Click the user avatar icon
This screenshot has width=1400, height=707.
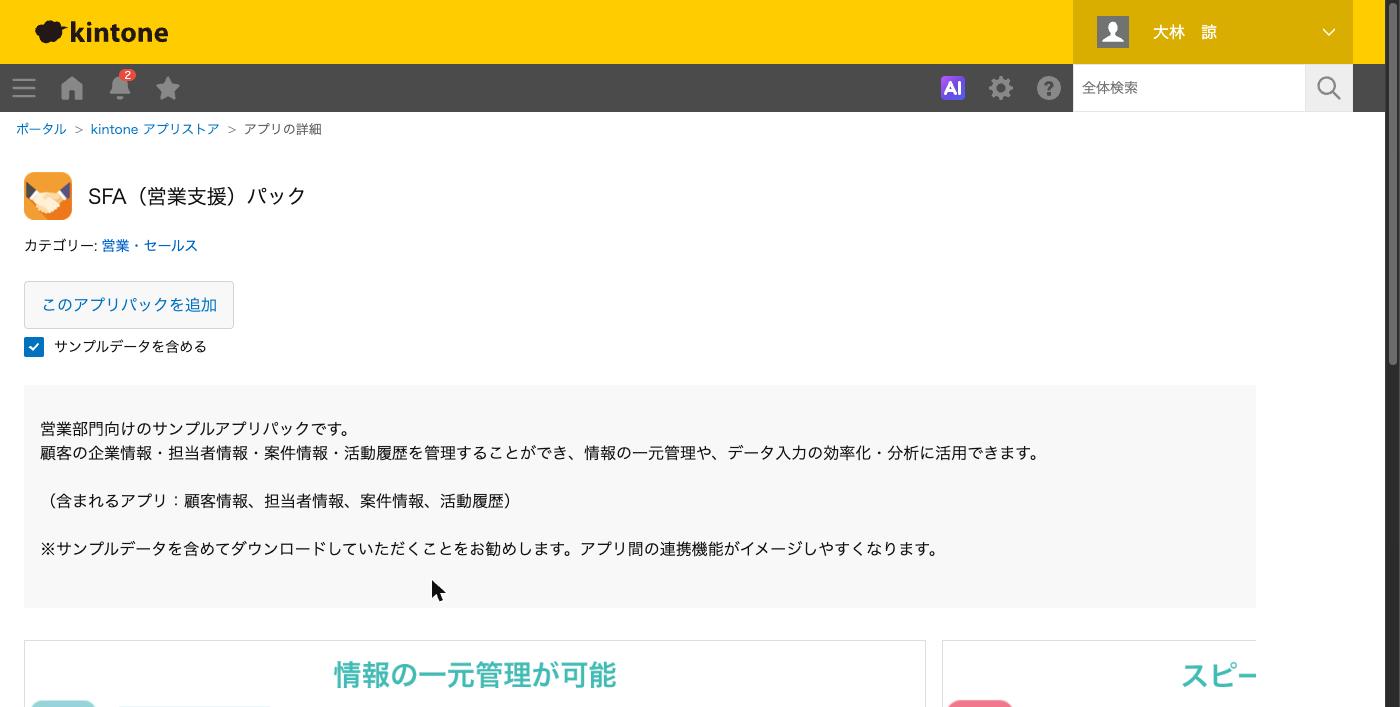(1113, 32)
